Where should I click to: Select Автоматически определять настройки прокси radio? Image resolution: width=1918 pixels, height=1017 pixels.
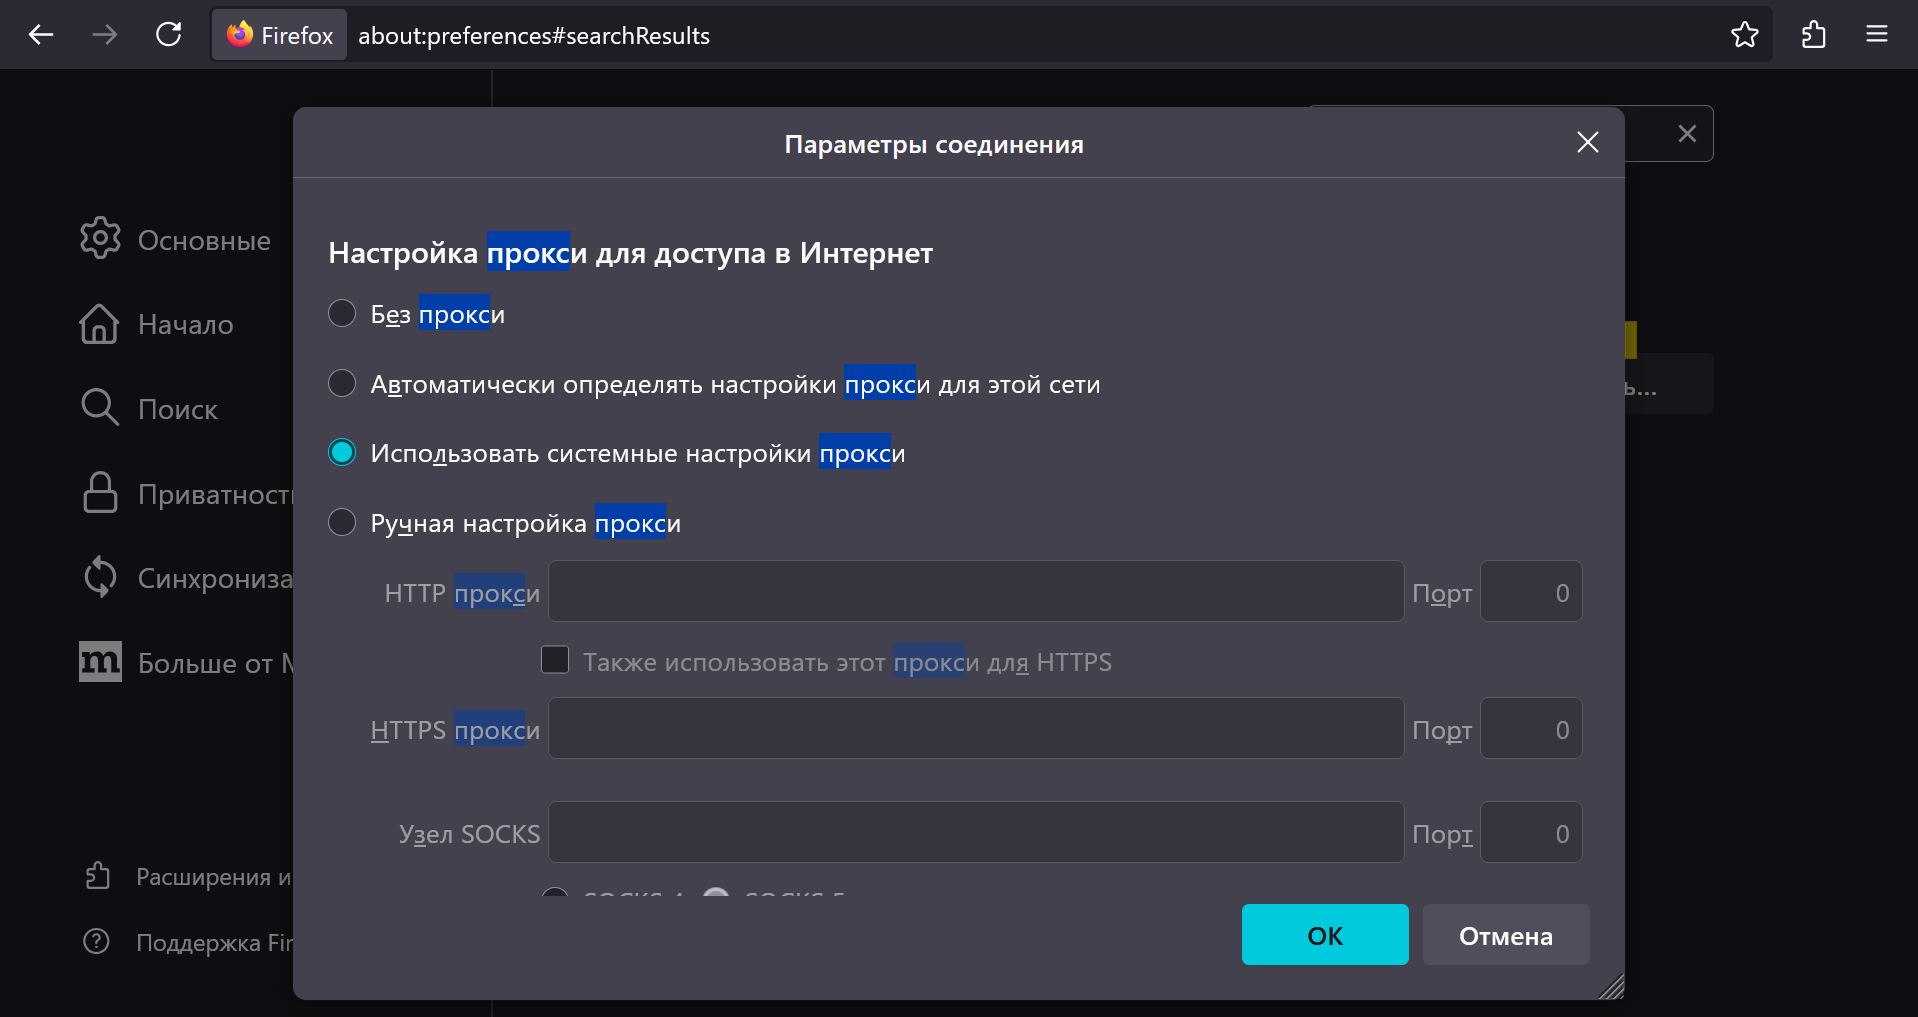pyautogui.click(x=342, y=384)
